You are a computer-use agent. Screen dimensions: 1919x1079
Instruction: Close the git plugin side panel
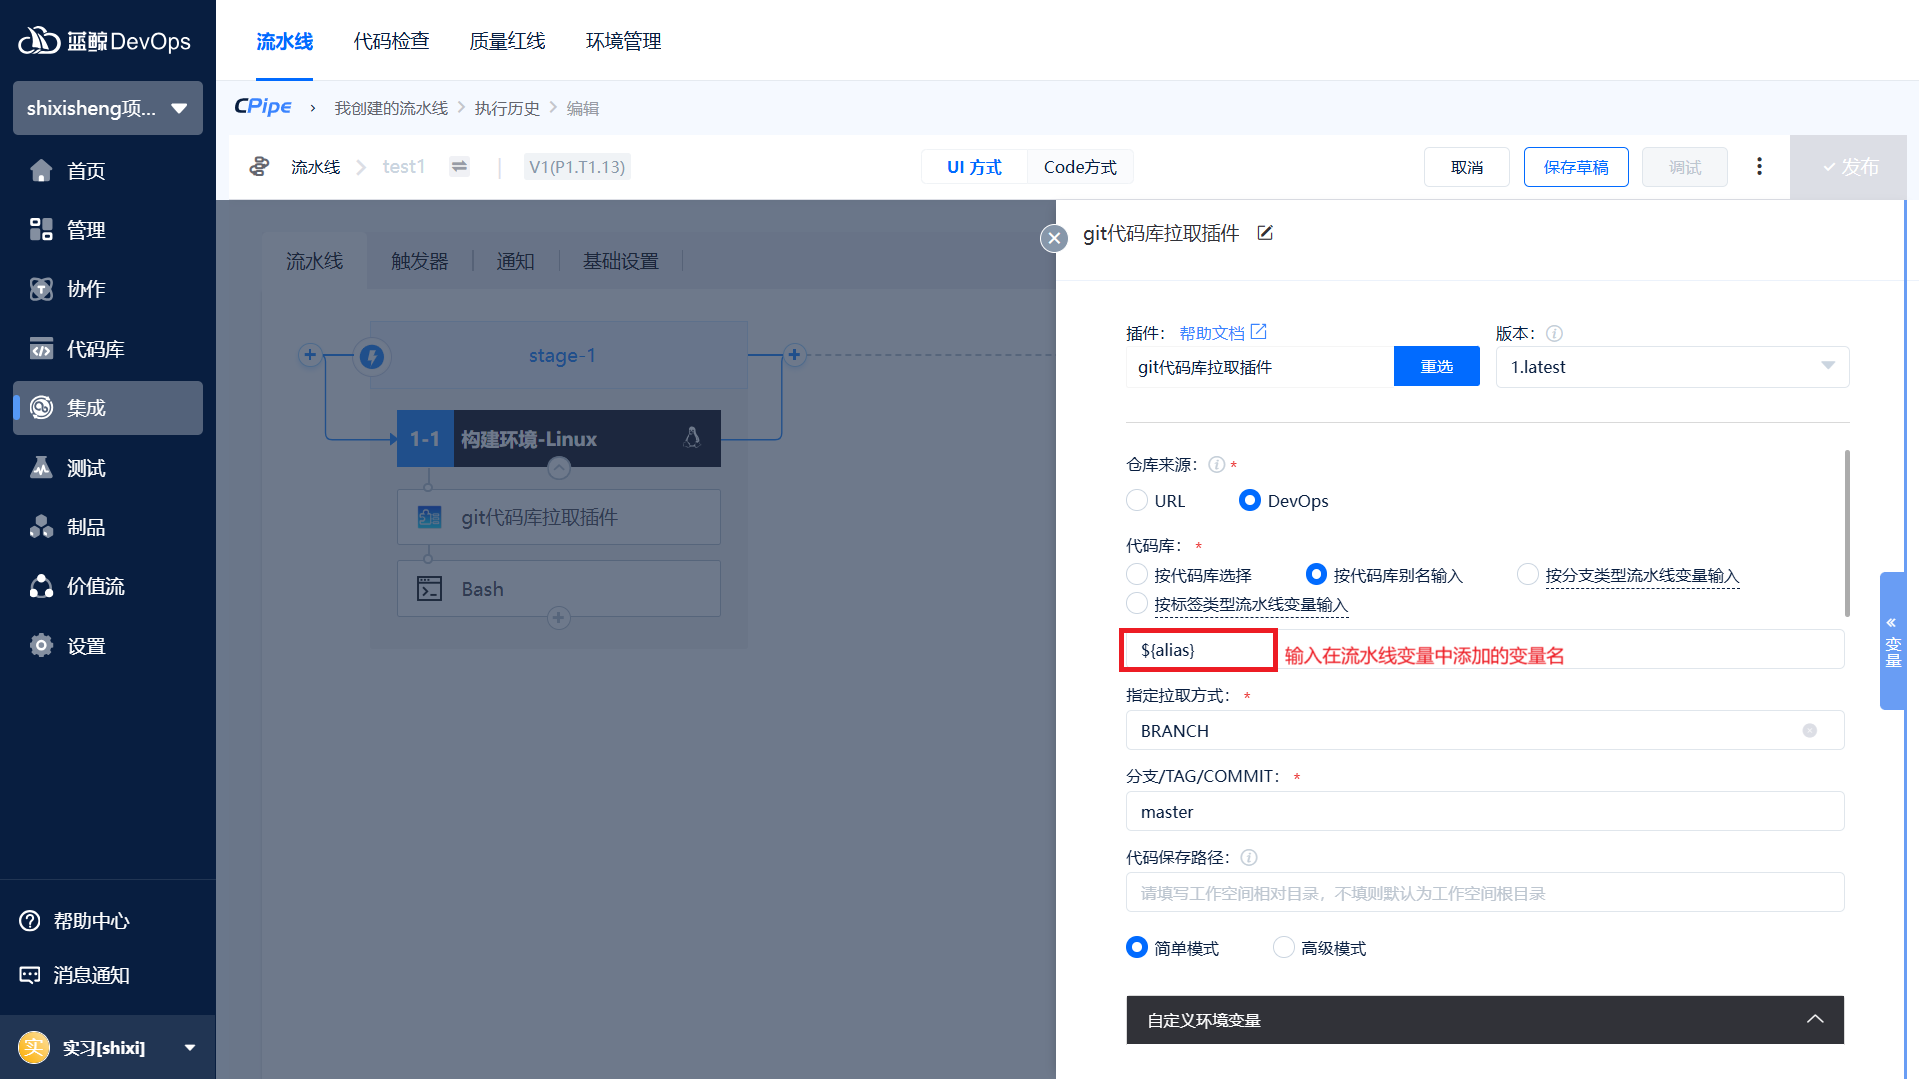pos(1053,238)
